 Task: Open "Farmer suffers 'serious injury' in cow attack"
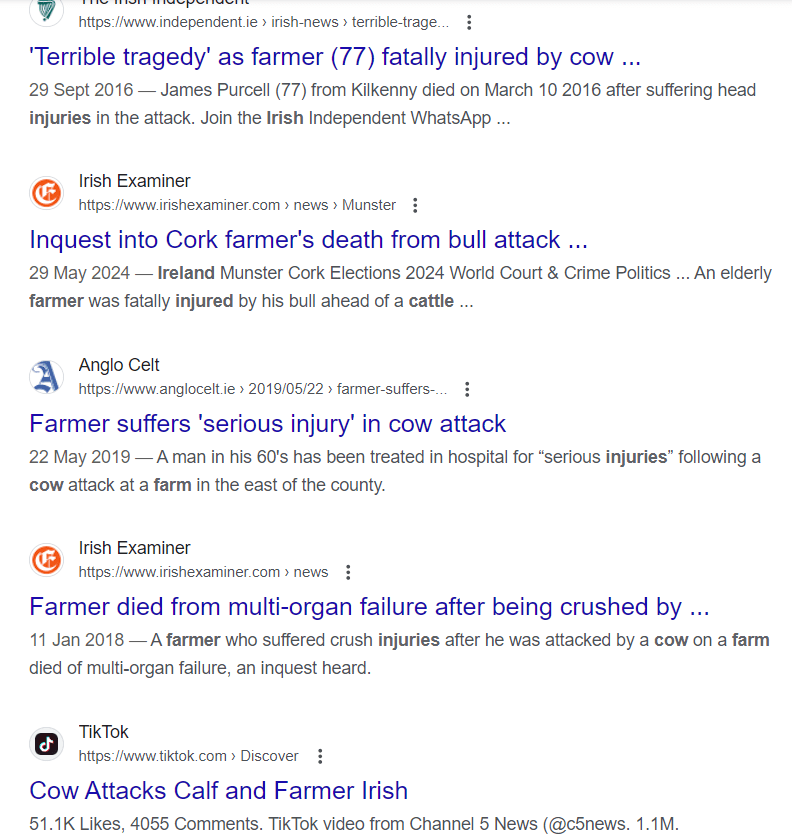pos(268,423)
